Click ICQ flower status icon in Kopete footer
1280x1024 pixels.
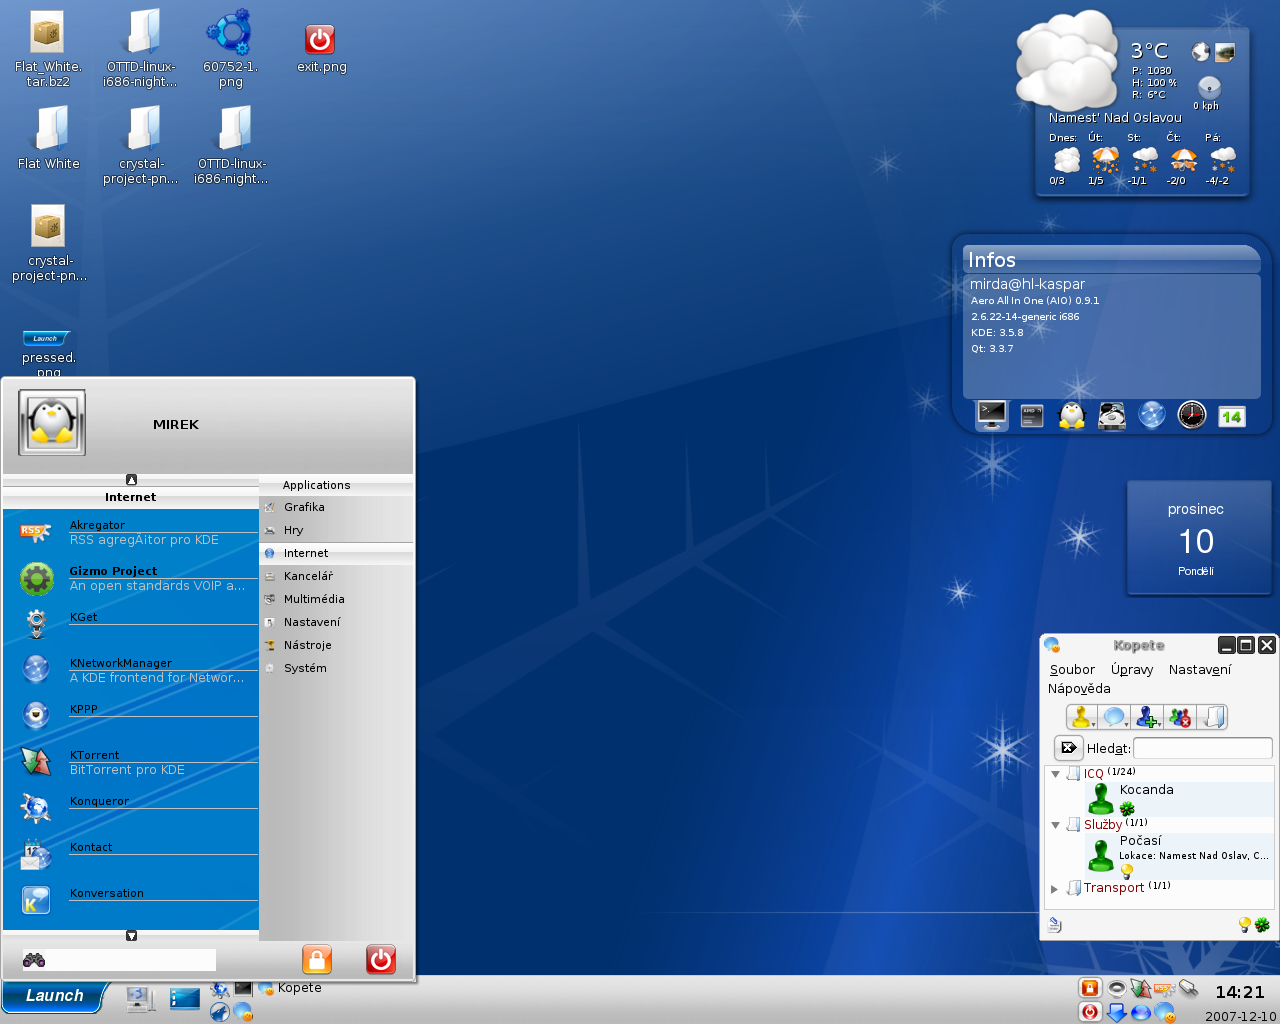(x=1263, y=925)
